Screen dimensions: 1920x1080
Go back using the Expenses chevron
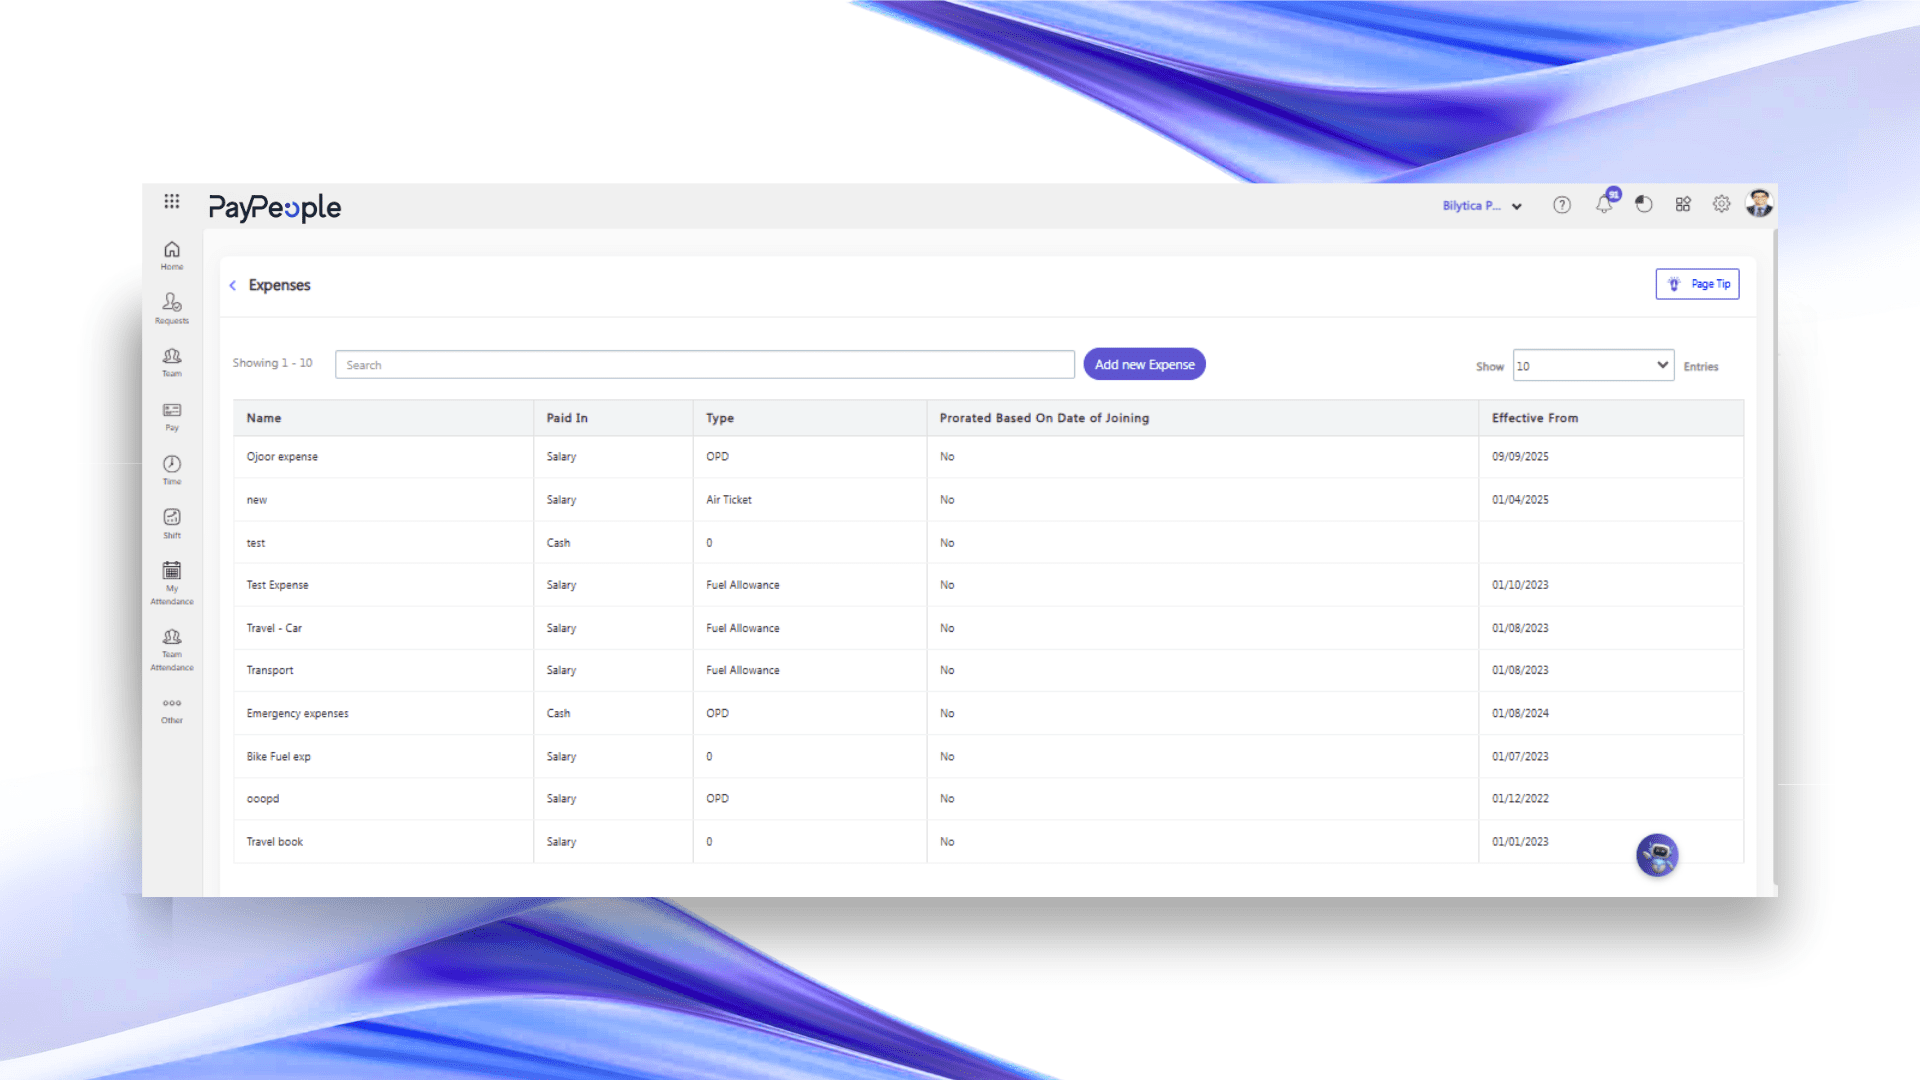pyautogui.click(x=233, y=286)
